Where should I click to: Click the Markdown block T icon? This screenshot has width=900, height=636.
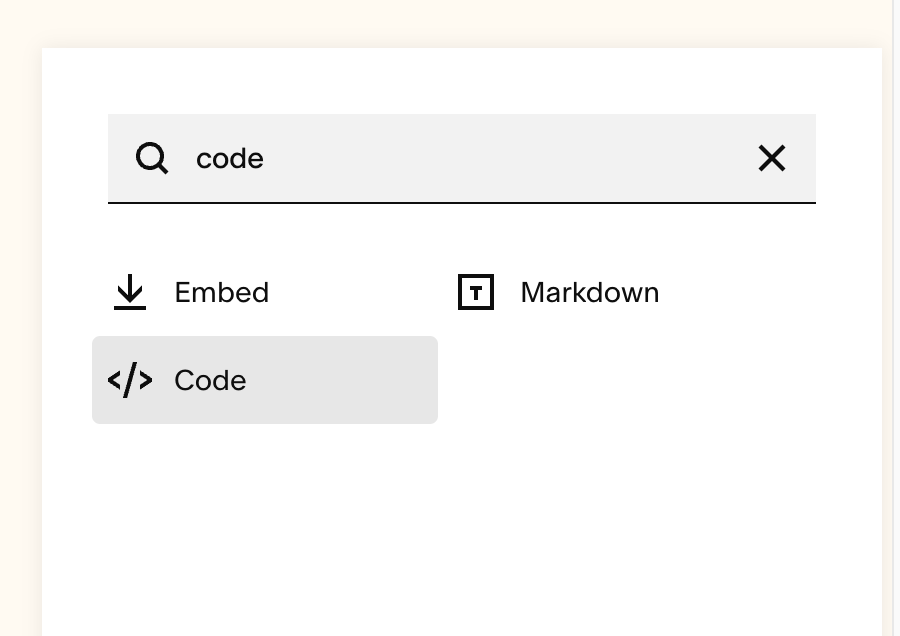click(476, 292)
